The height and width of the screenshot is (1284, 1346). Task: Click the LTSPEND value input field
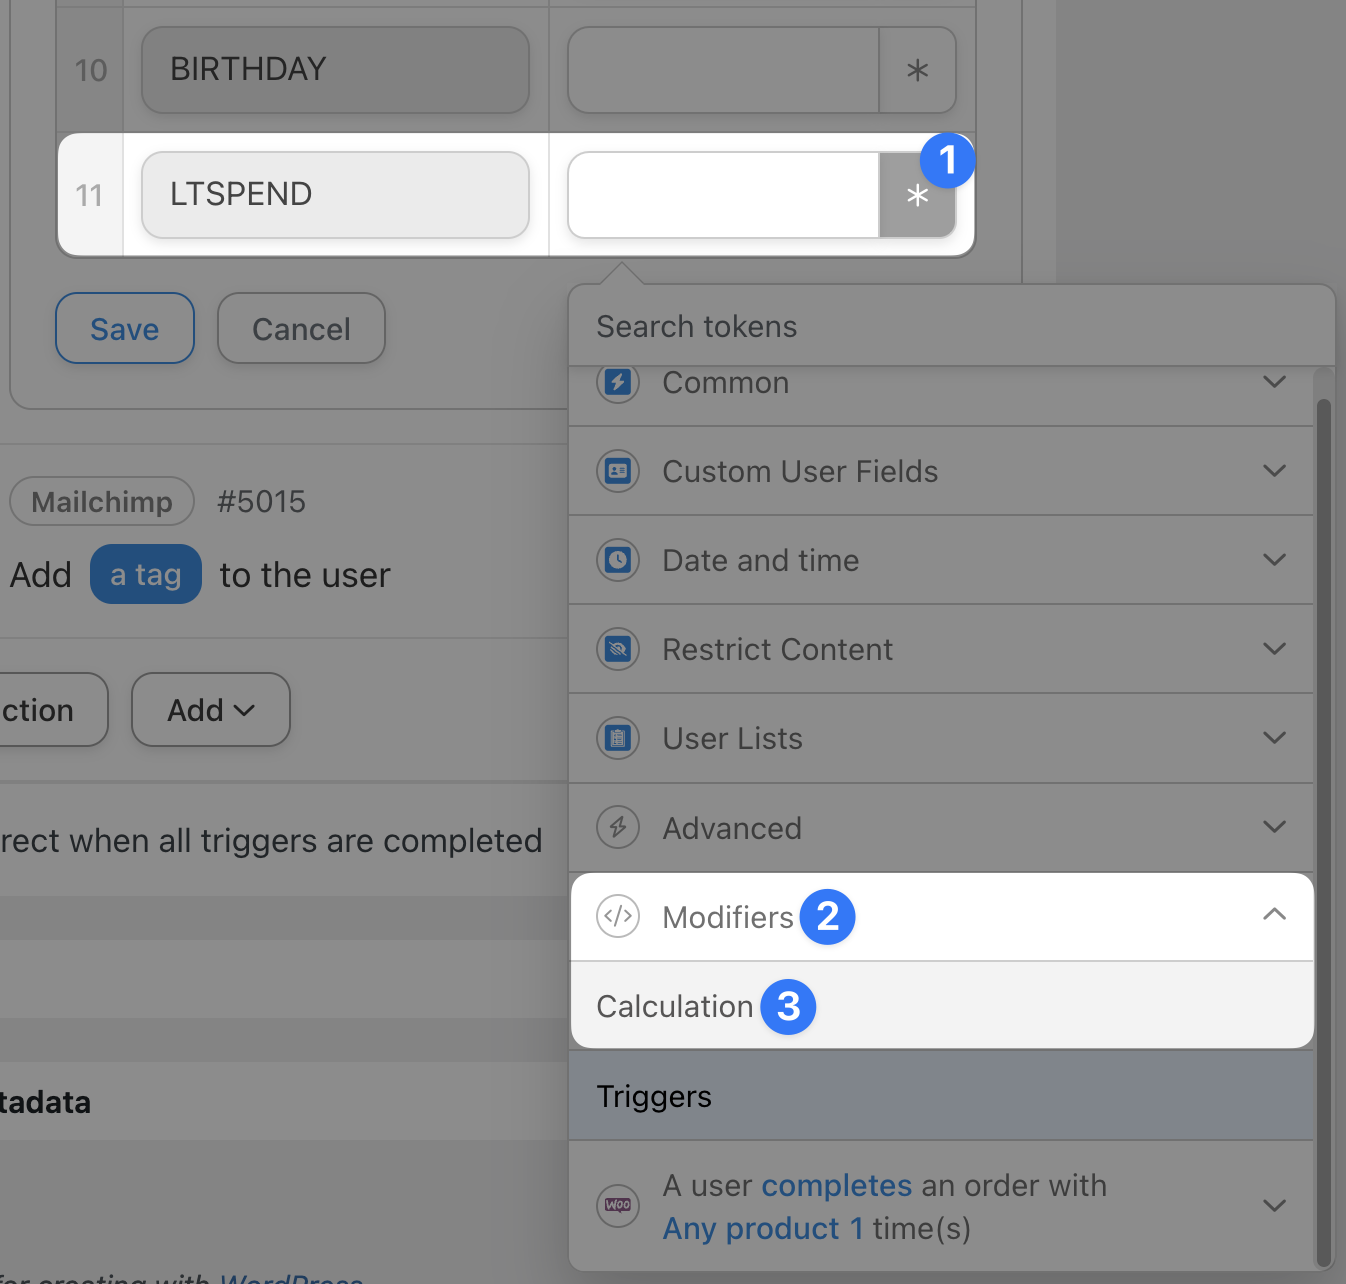point(723,196)
